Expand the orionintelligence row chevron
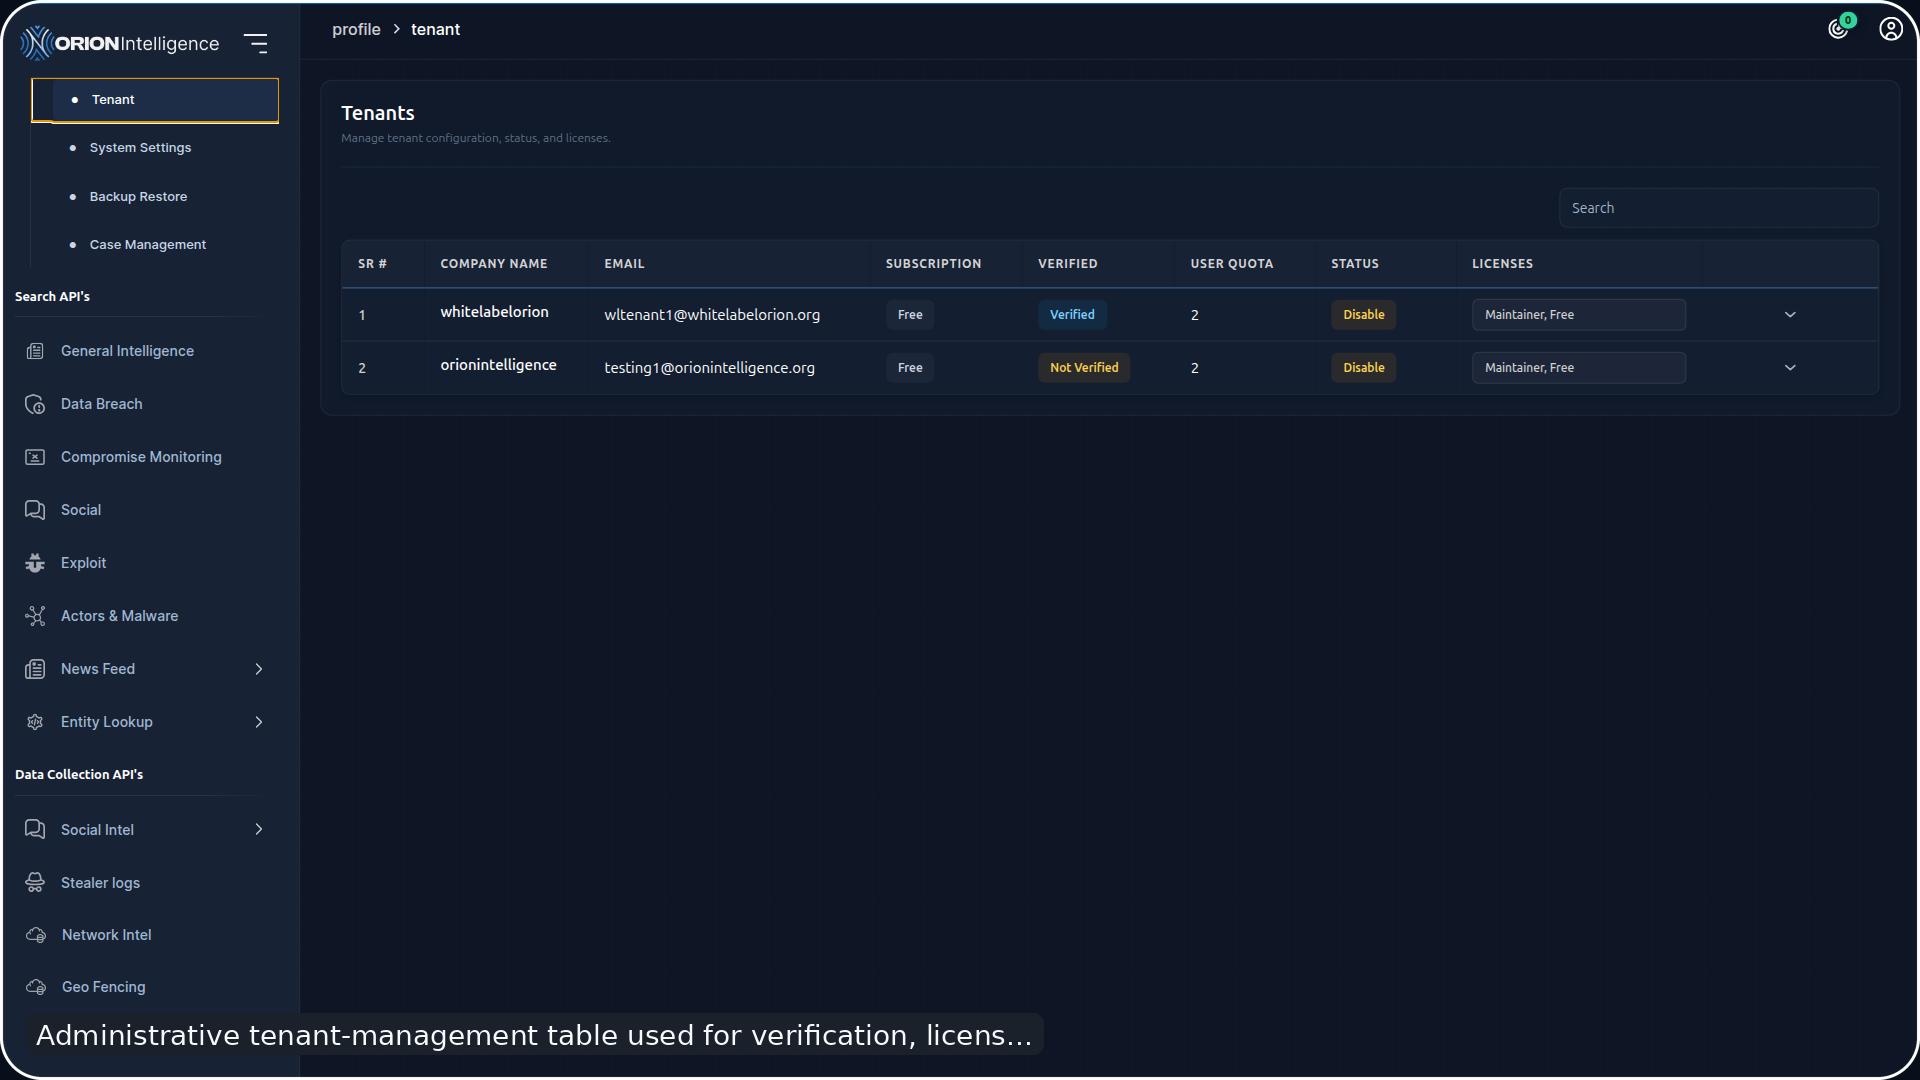Image resolution: width=1920 pixels, height=1080 pixels. pos(1790,368)
